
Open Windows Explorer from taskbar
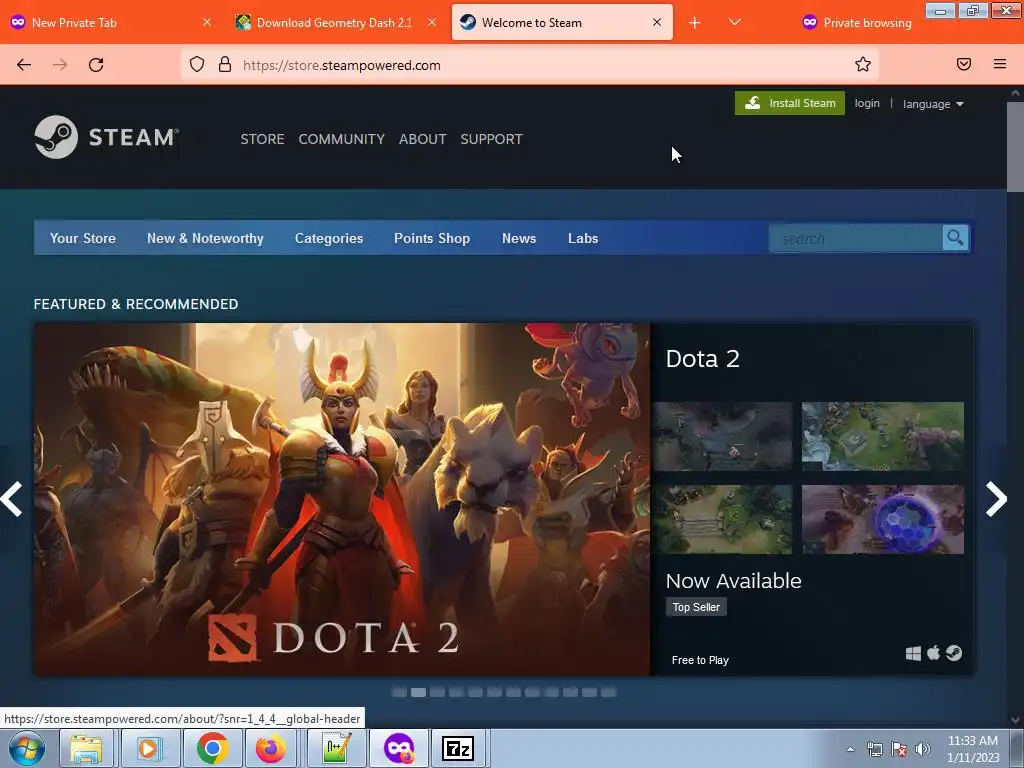point(86,748)
